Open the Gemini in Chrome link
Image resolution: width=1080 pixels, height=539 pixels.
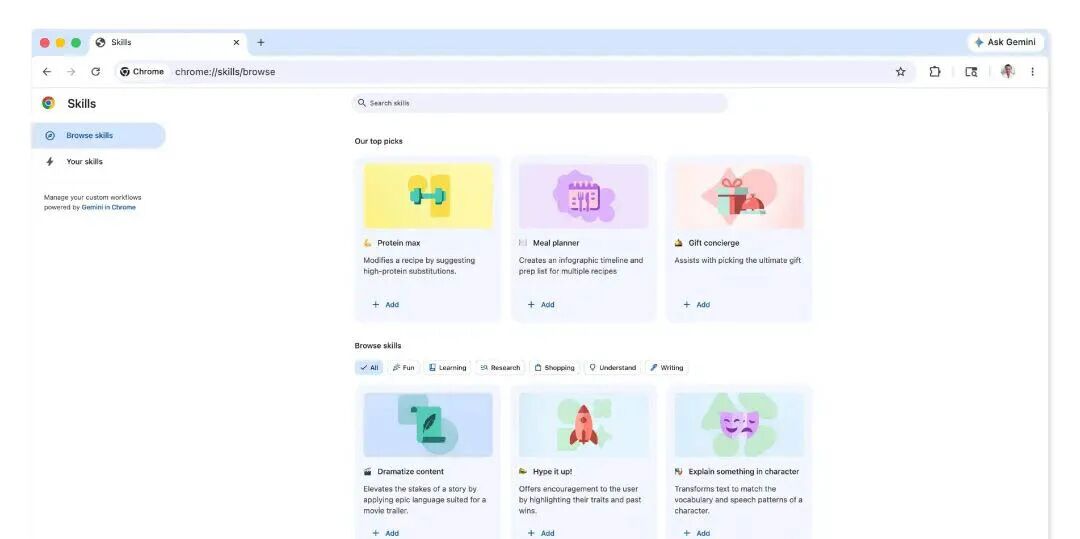click(108, 208)
